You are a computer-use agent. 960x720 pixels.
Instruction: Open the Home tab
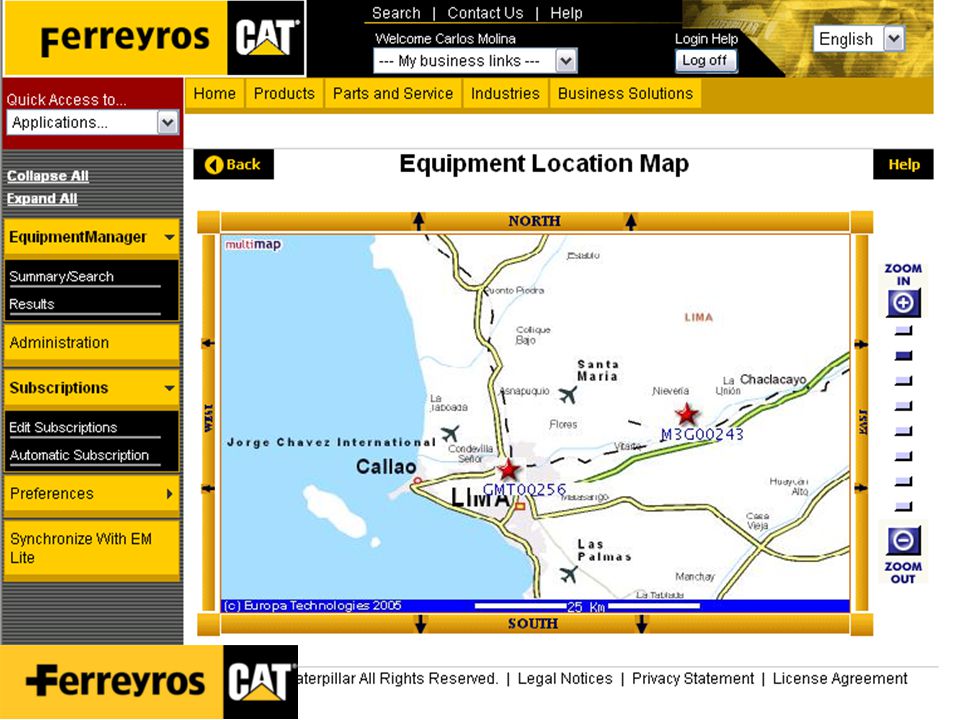point(214,94)
